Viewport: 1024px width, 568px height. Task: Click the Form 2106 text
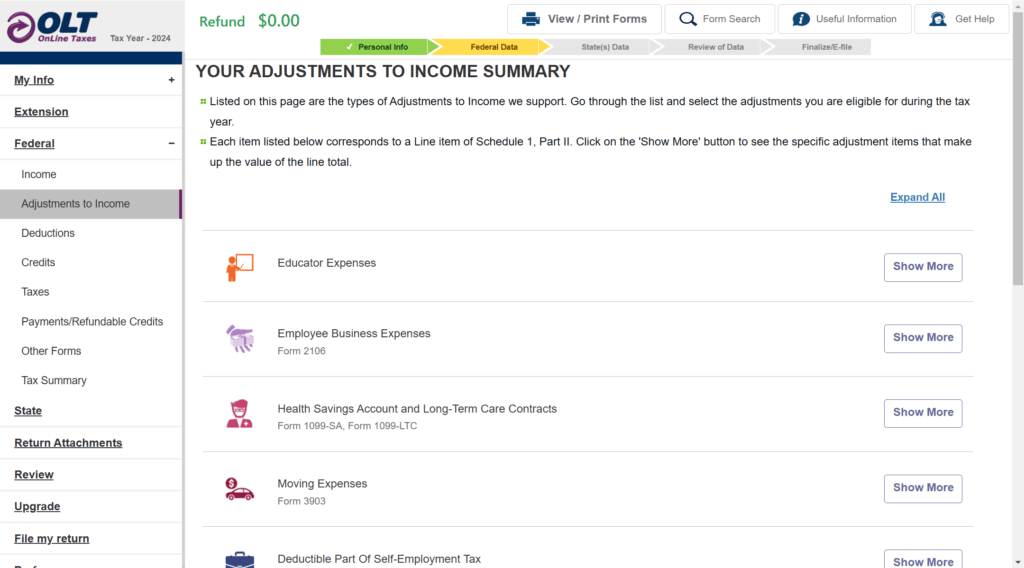301,351
